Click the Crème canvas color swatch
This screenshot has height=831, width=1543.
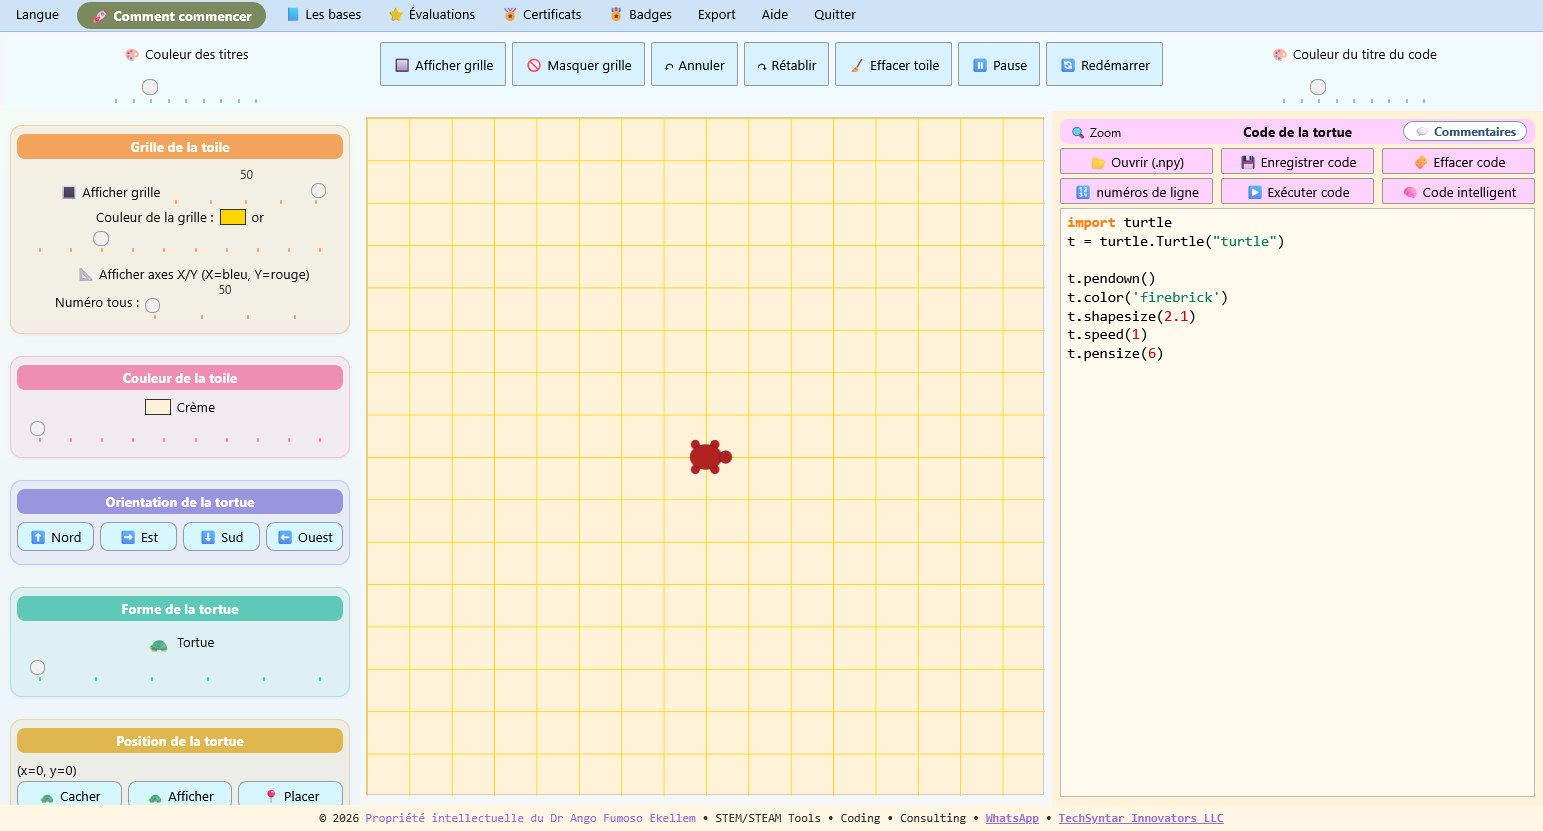158,407
